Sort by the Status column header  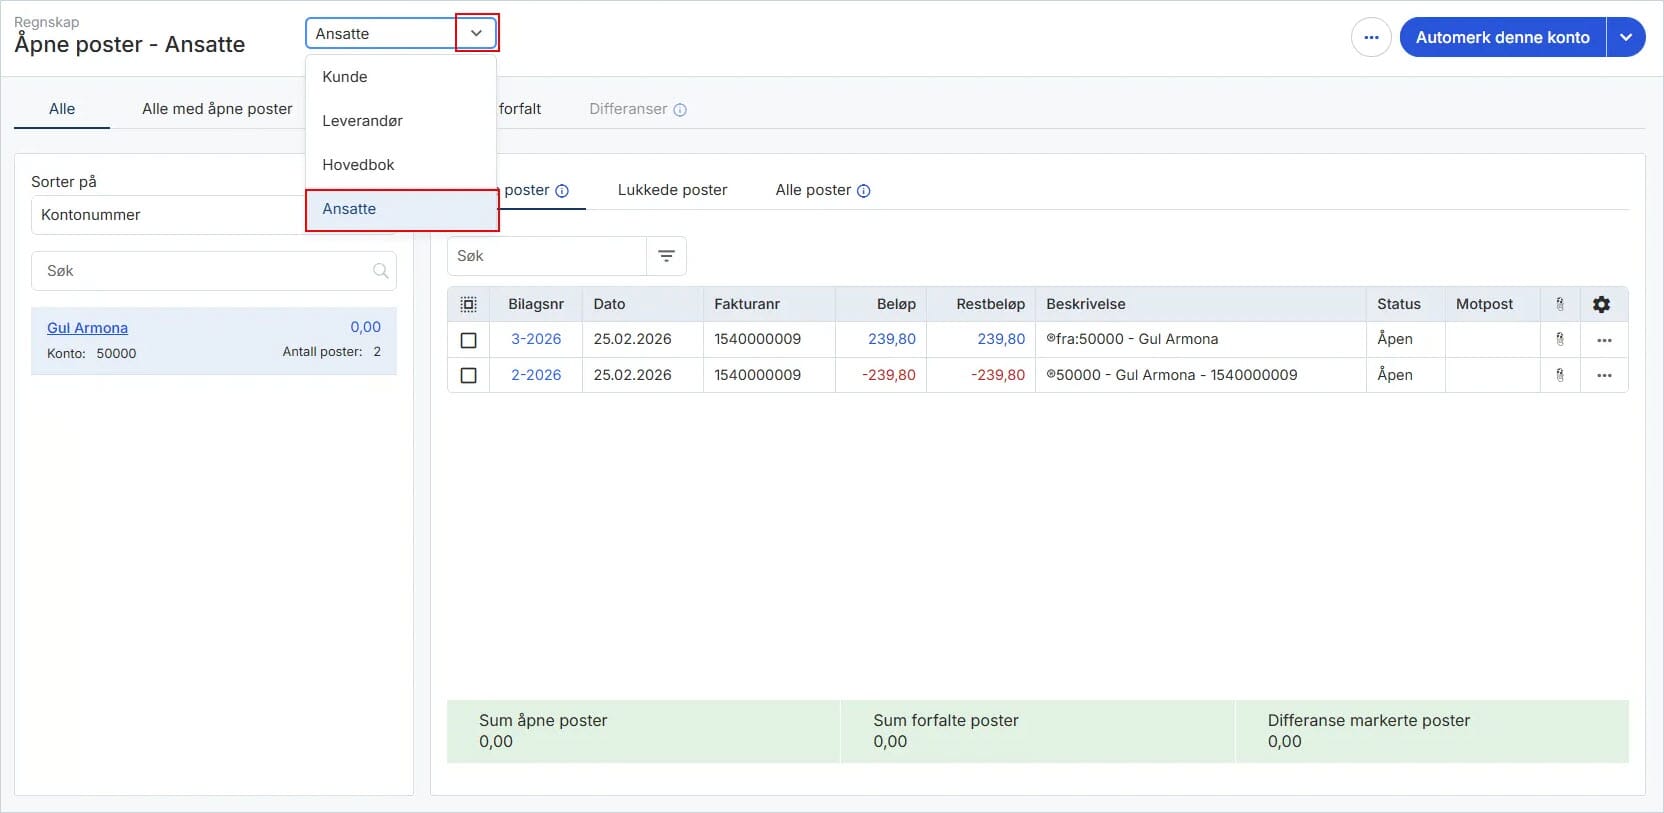coord(1405,304)
